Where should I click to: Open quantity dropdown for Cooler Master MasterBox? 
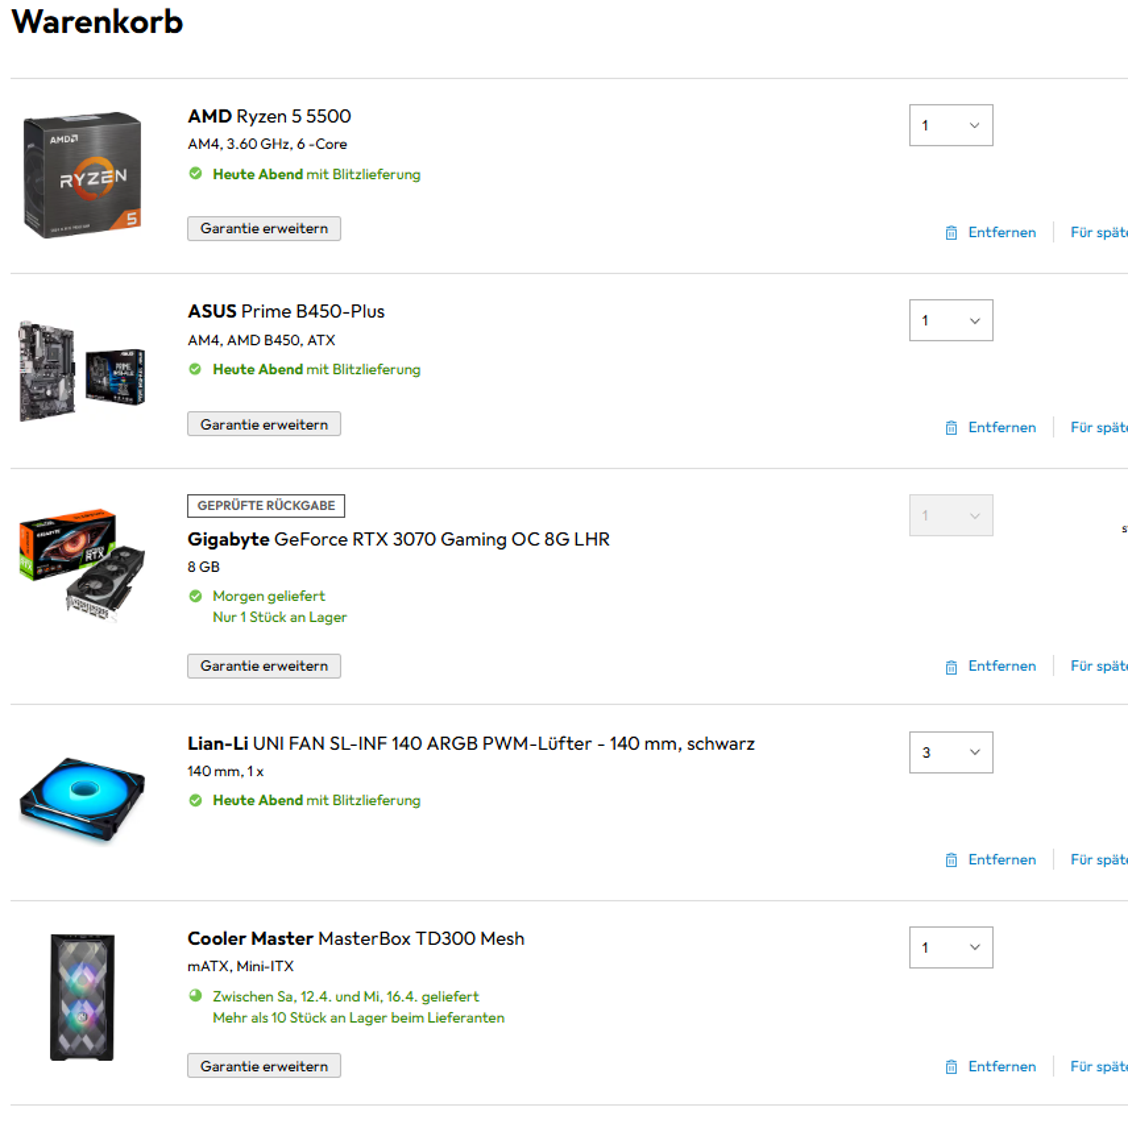(x=951, y=947)
